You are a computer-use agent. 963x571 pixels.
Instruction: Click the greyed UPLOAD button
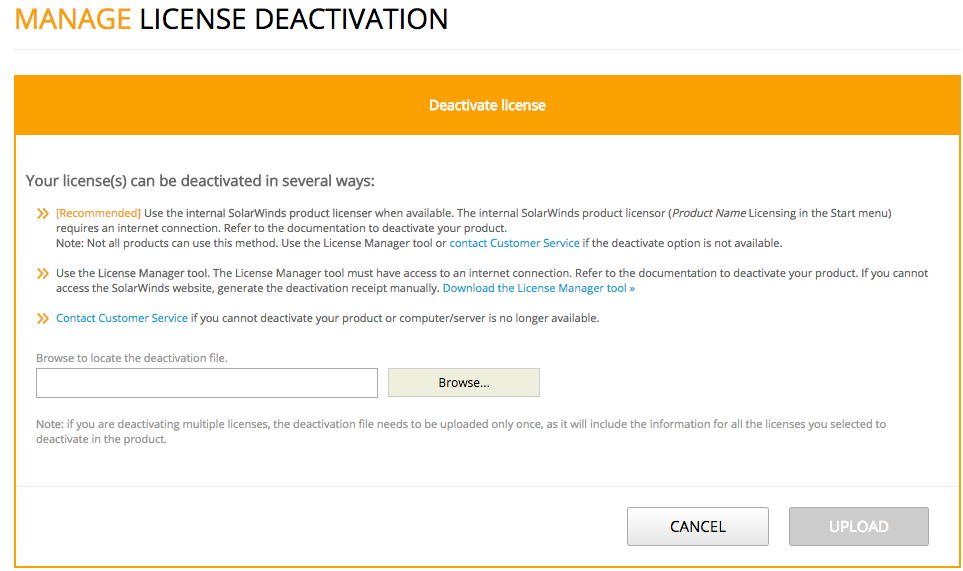(x=859, y=526)
